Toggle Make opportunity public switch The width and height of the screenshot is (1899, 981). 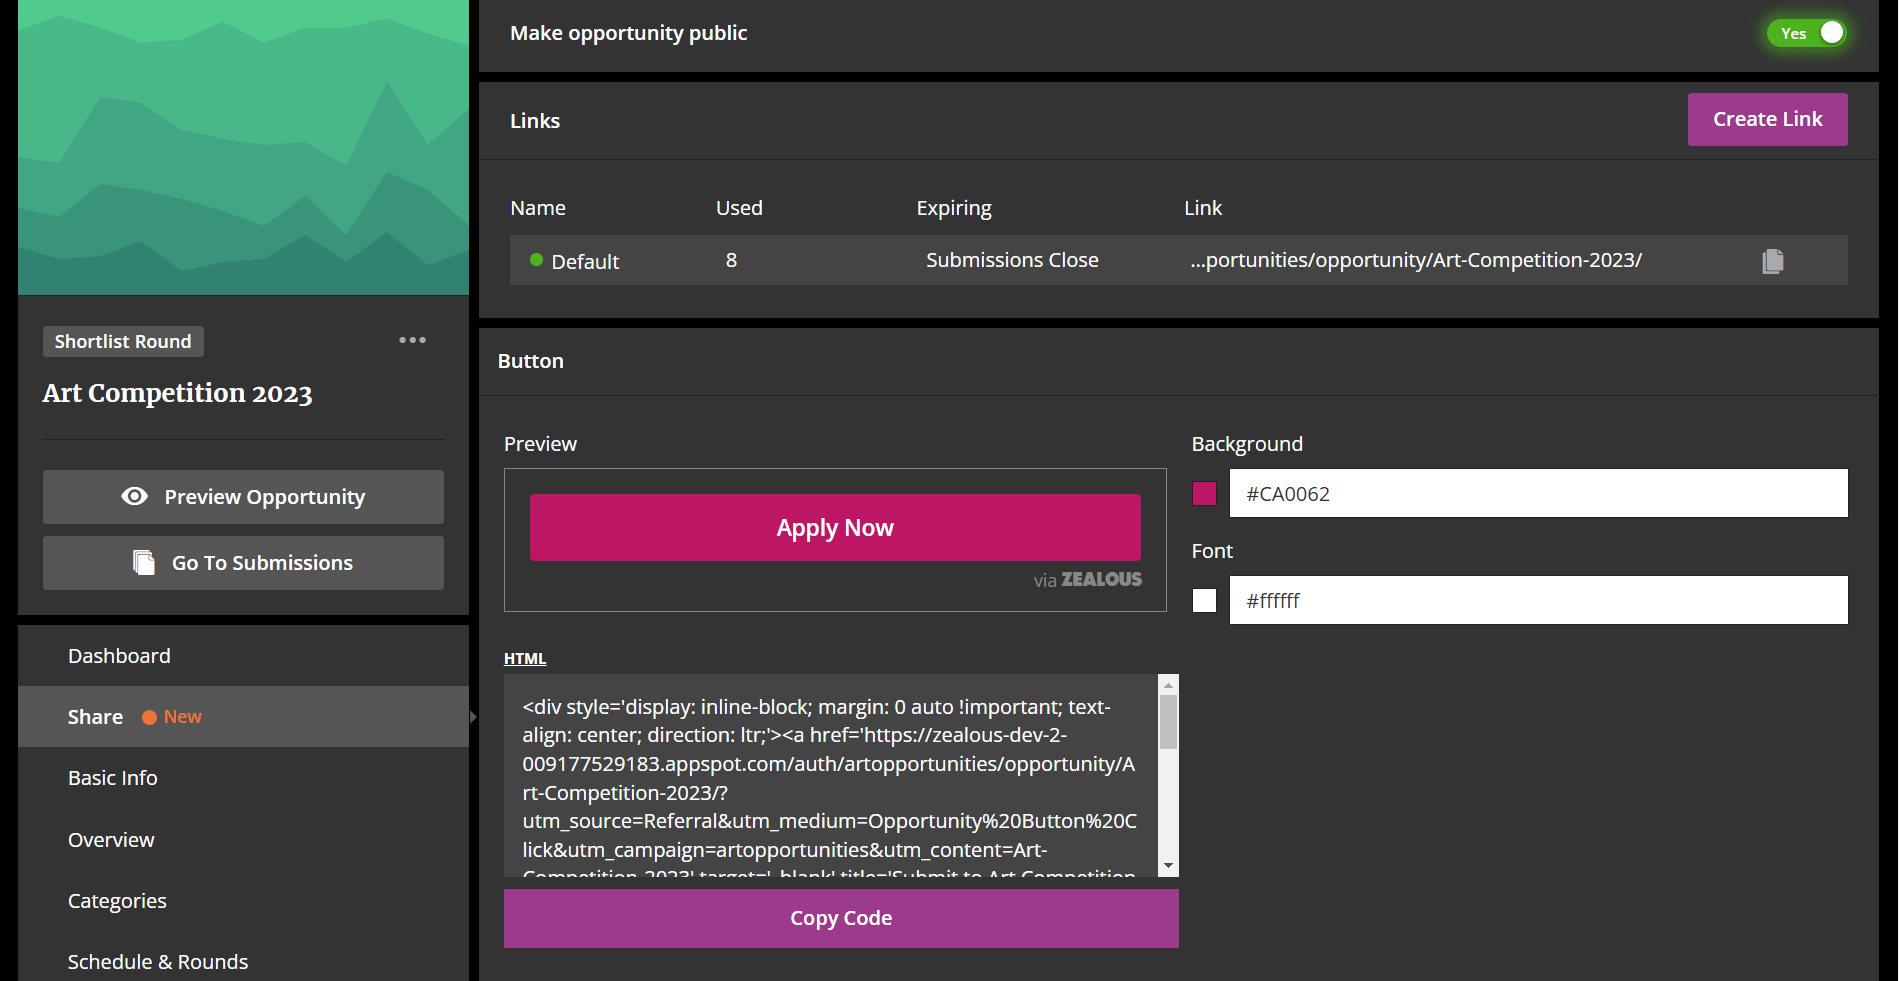point(1807,33)
